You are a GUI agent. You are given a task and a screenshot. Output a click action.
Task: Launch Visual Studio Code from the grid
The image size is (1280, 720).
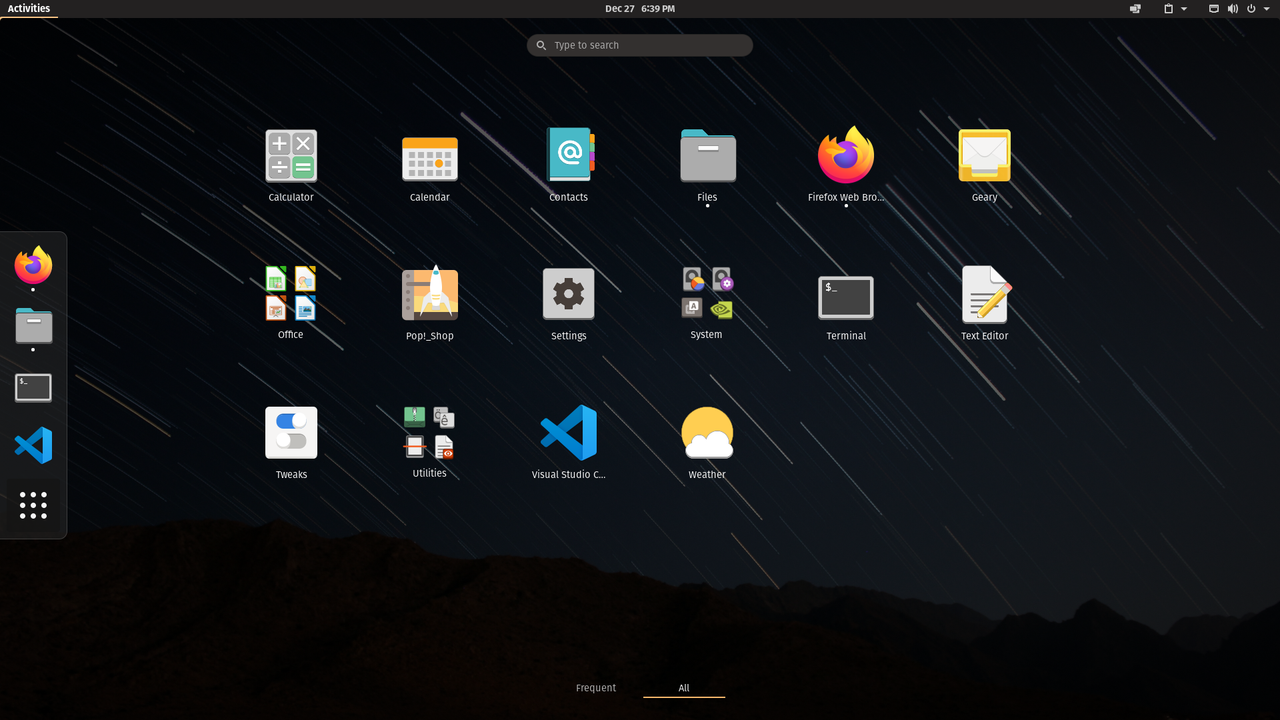569,433
